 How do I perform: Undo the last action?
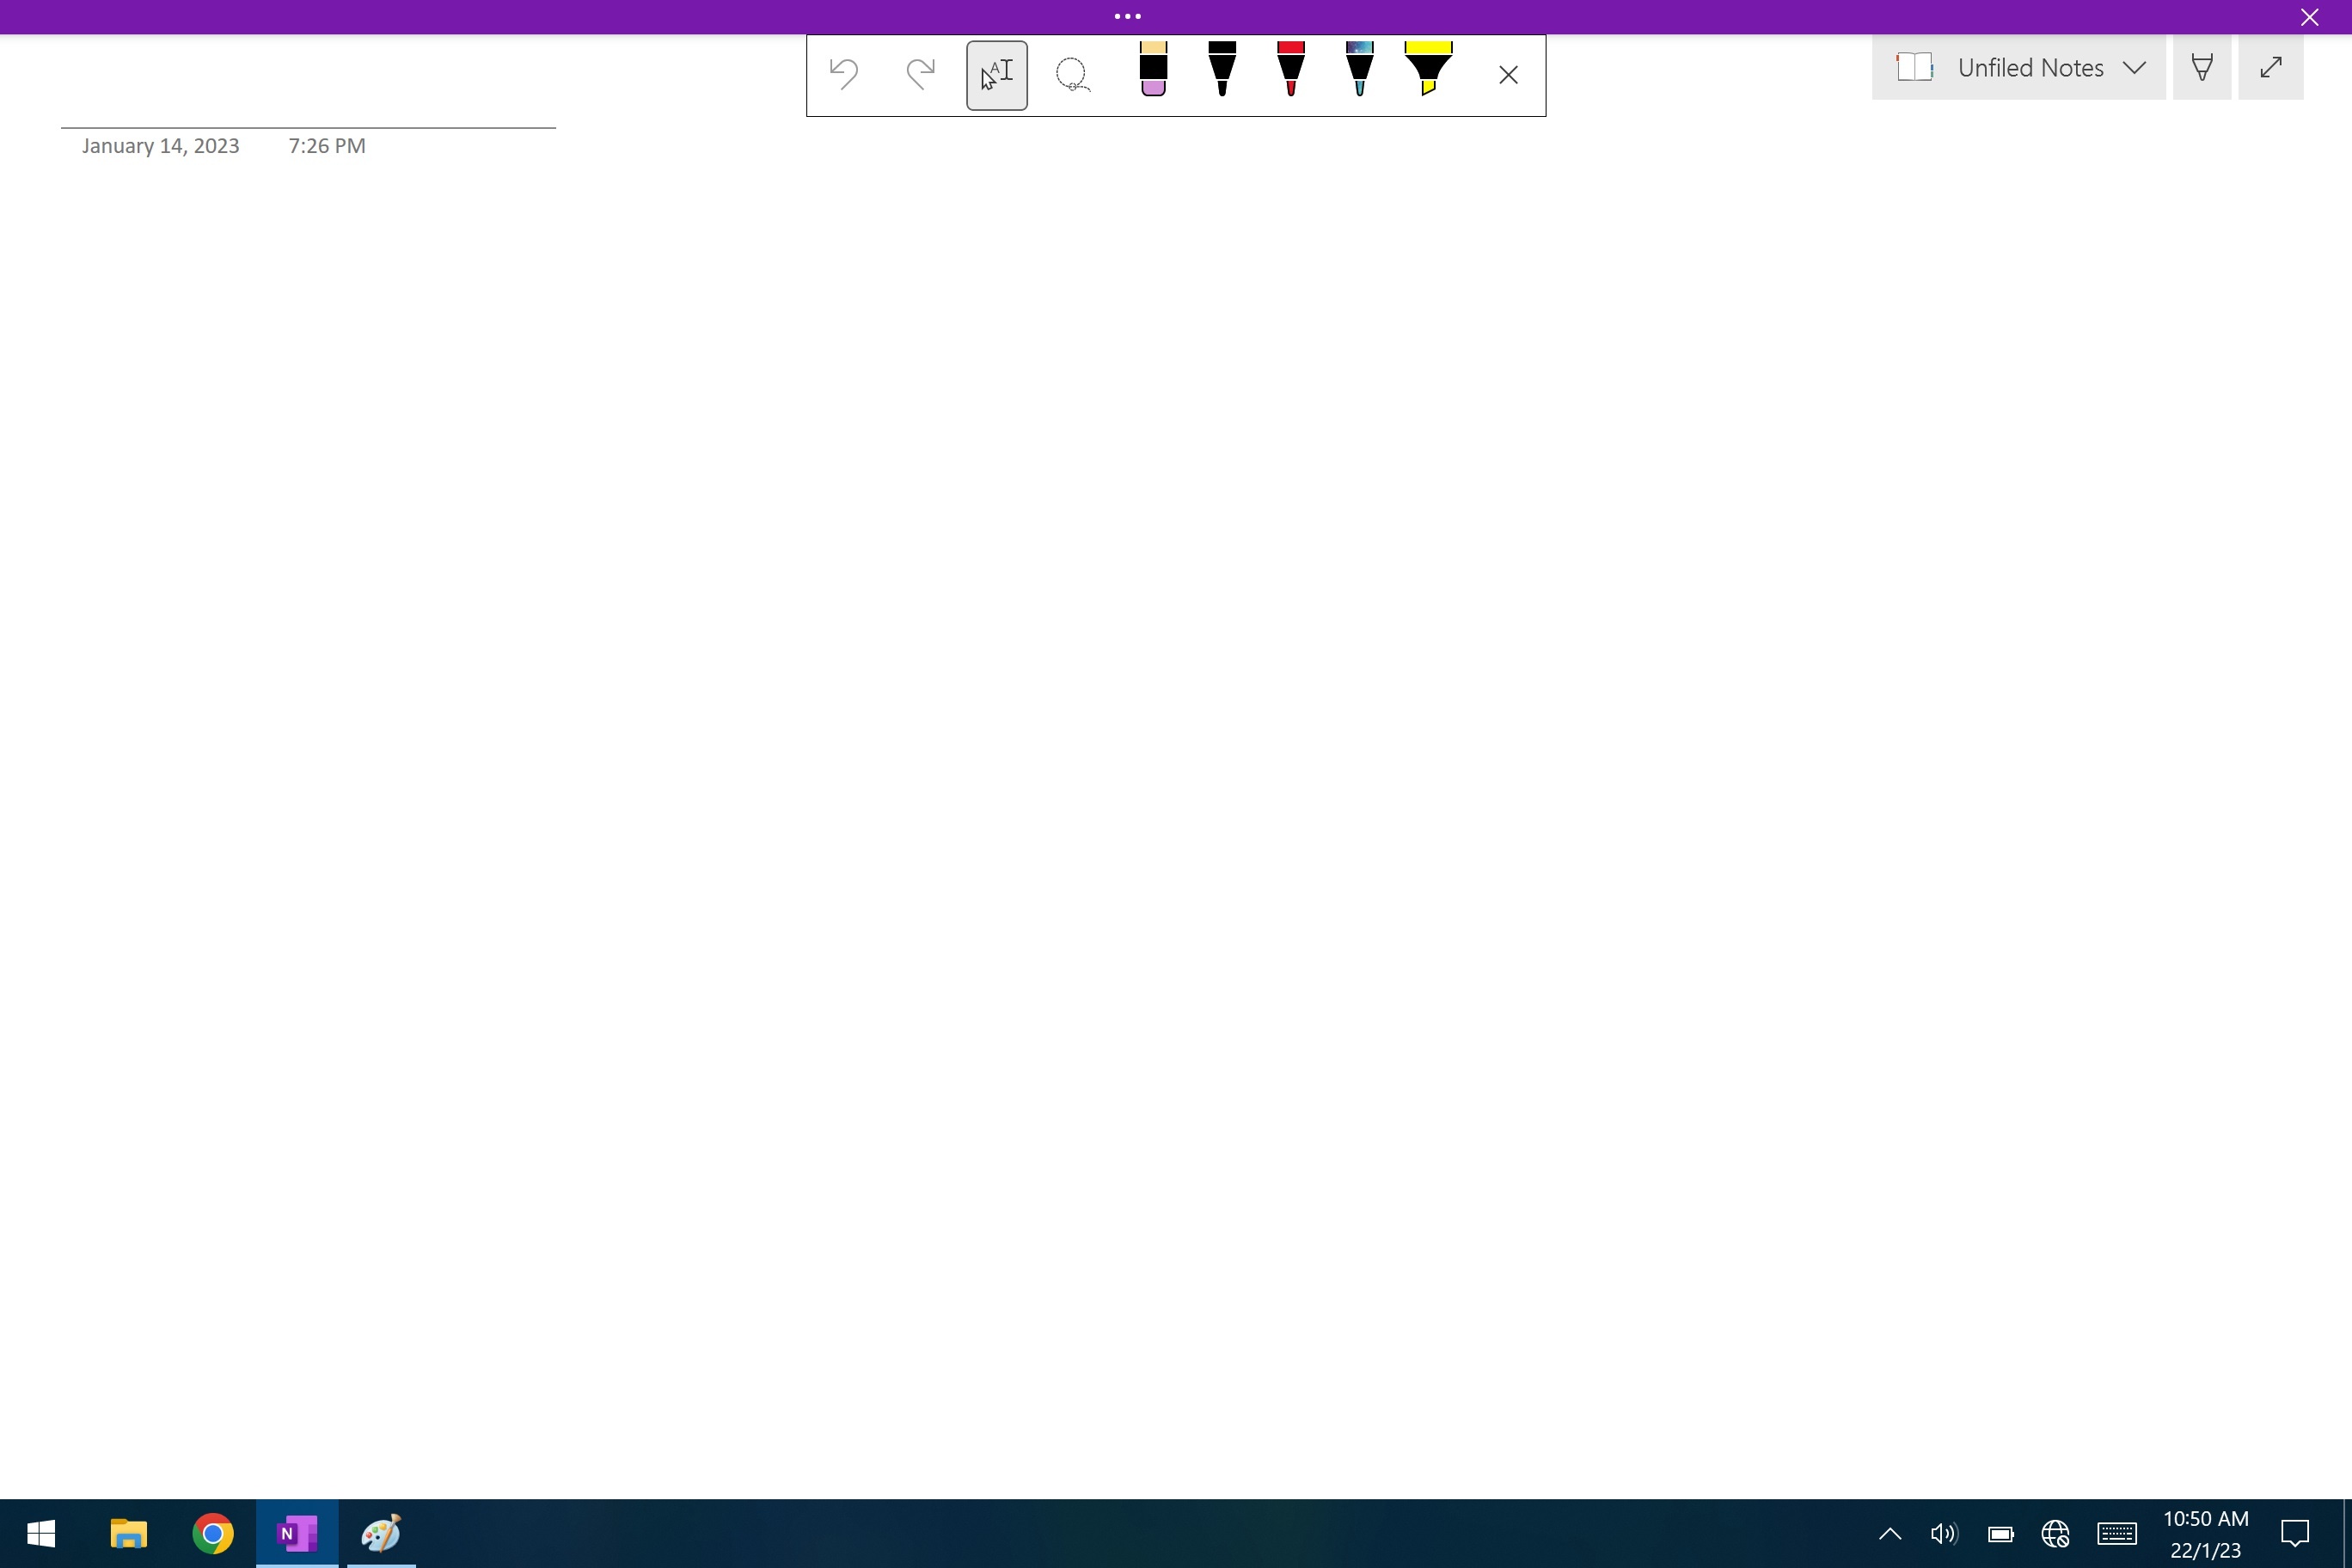tap(843, 74)
